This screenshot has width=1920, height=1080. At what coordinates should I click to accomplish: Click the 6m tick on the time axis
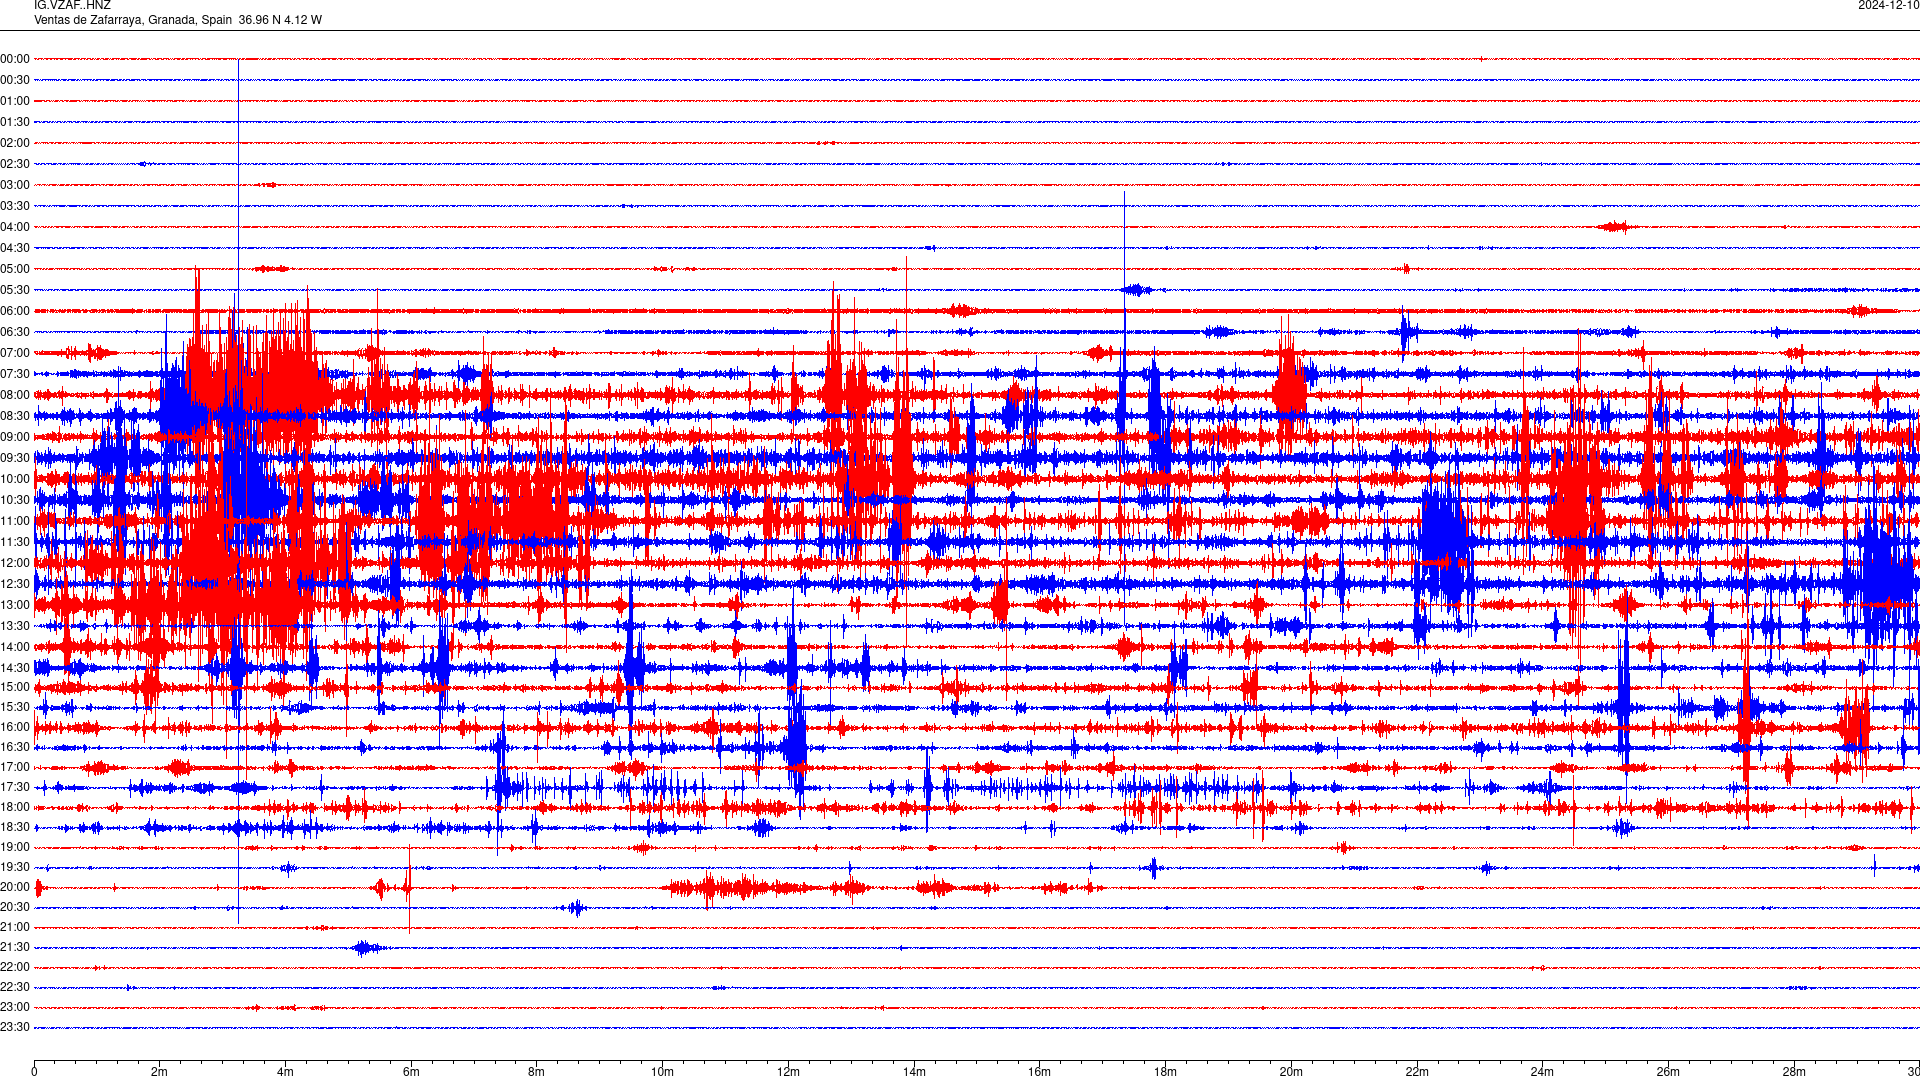click(x=411, y=1072)
